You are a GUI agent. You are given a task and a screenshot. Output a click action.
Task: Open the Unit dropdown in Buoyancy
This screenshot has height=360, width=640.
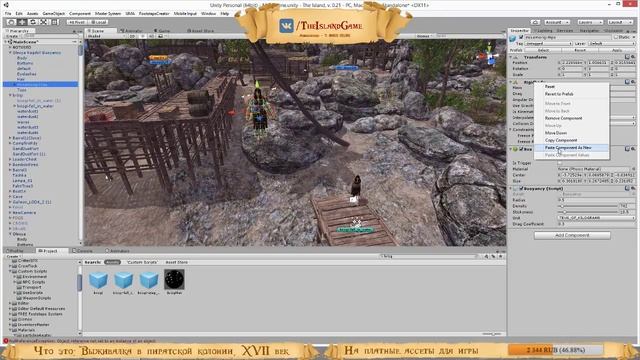click(596, 218)
